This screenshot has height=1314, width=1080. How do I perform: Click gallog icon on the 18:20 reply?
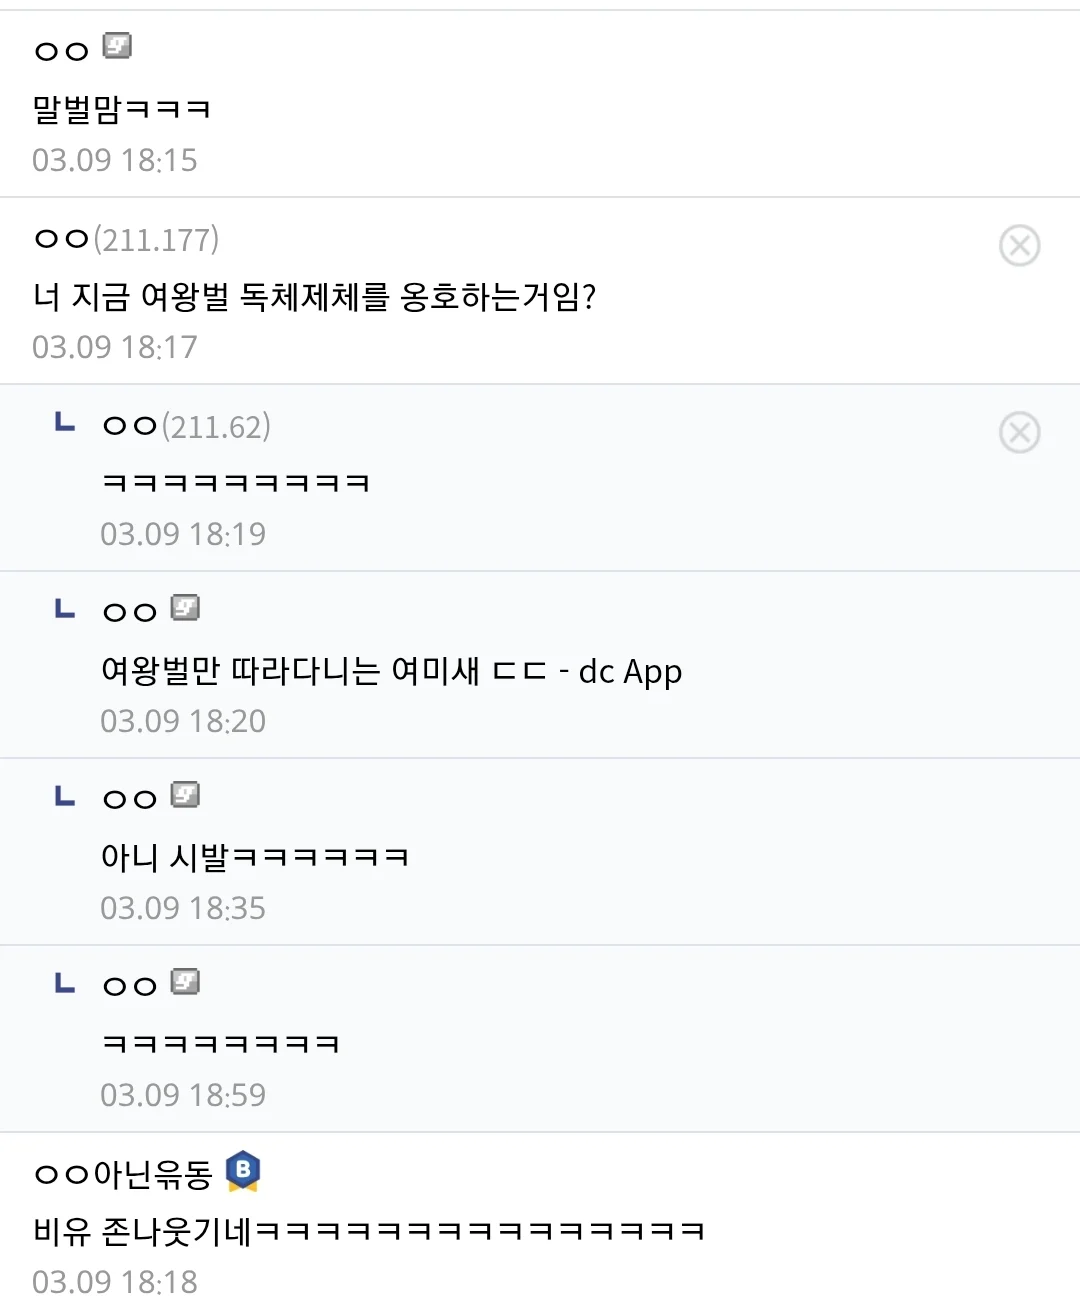(185, 608)
